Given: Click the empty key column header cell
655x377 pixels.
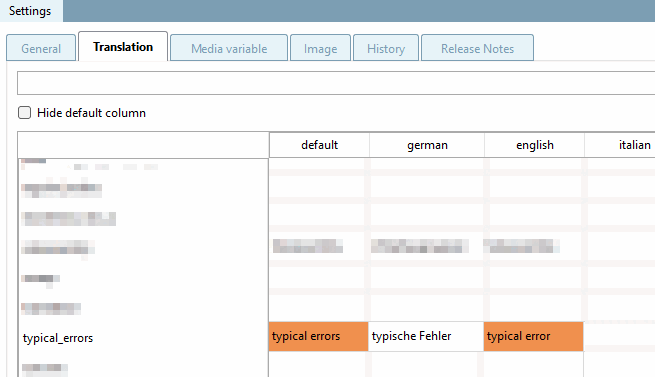Looking at the screenshot, I should (x=143, y=145).
